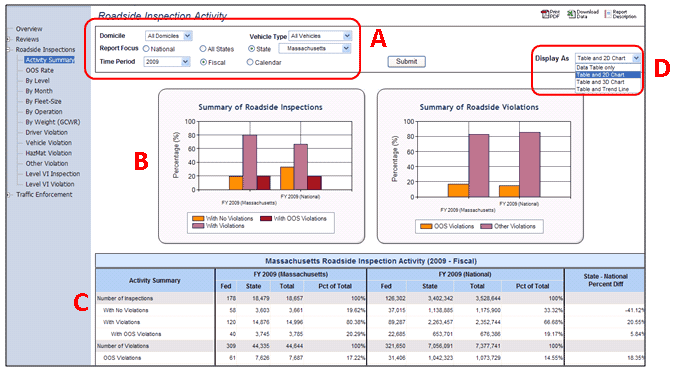Open the Vehicle Violation sidebar link
The height and width of the screenshot is (375, 673).
pyautogui.click(x=49, y=142)
